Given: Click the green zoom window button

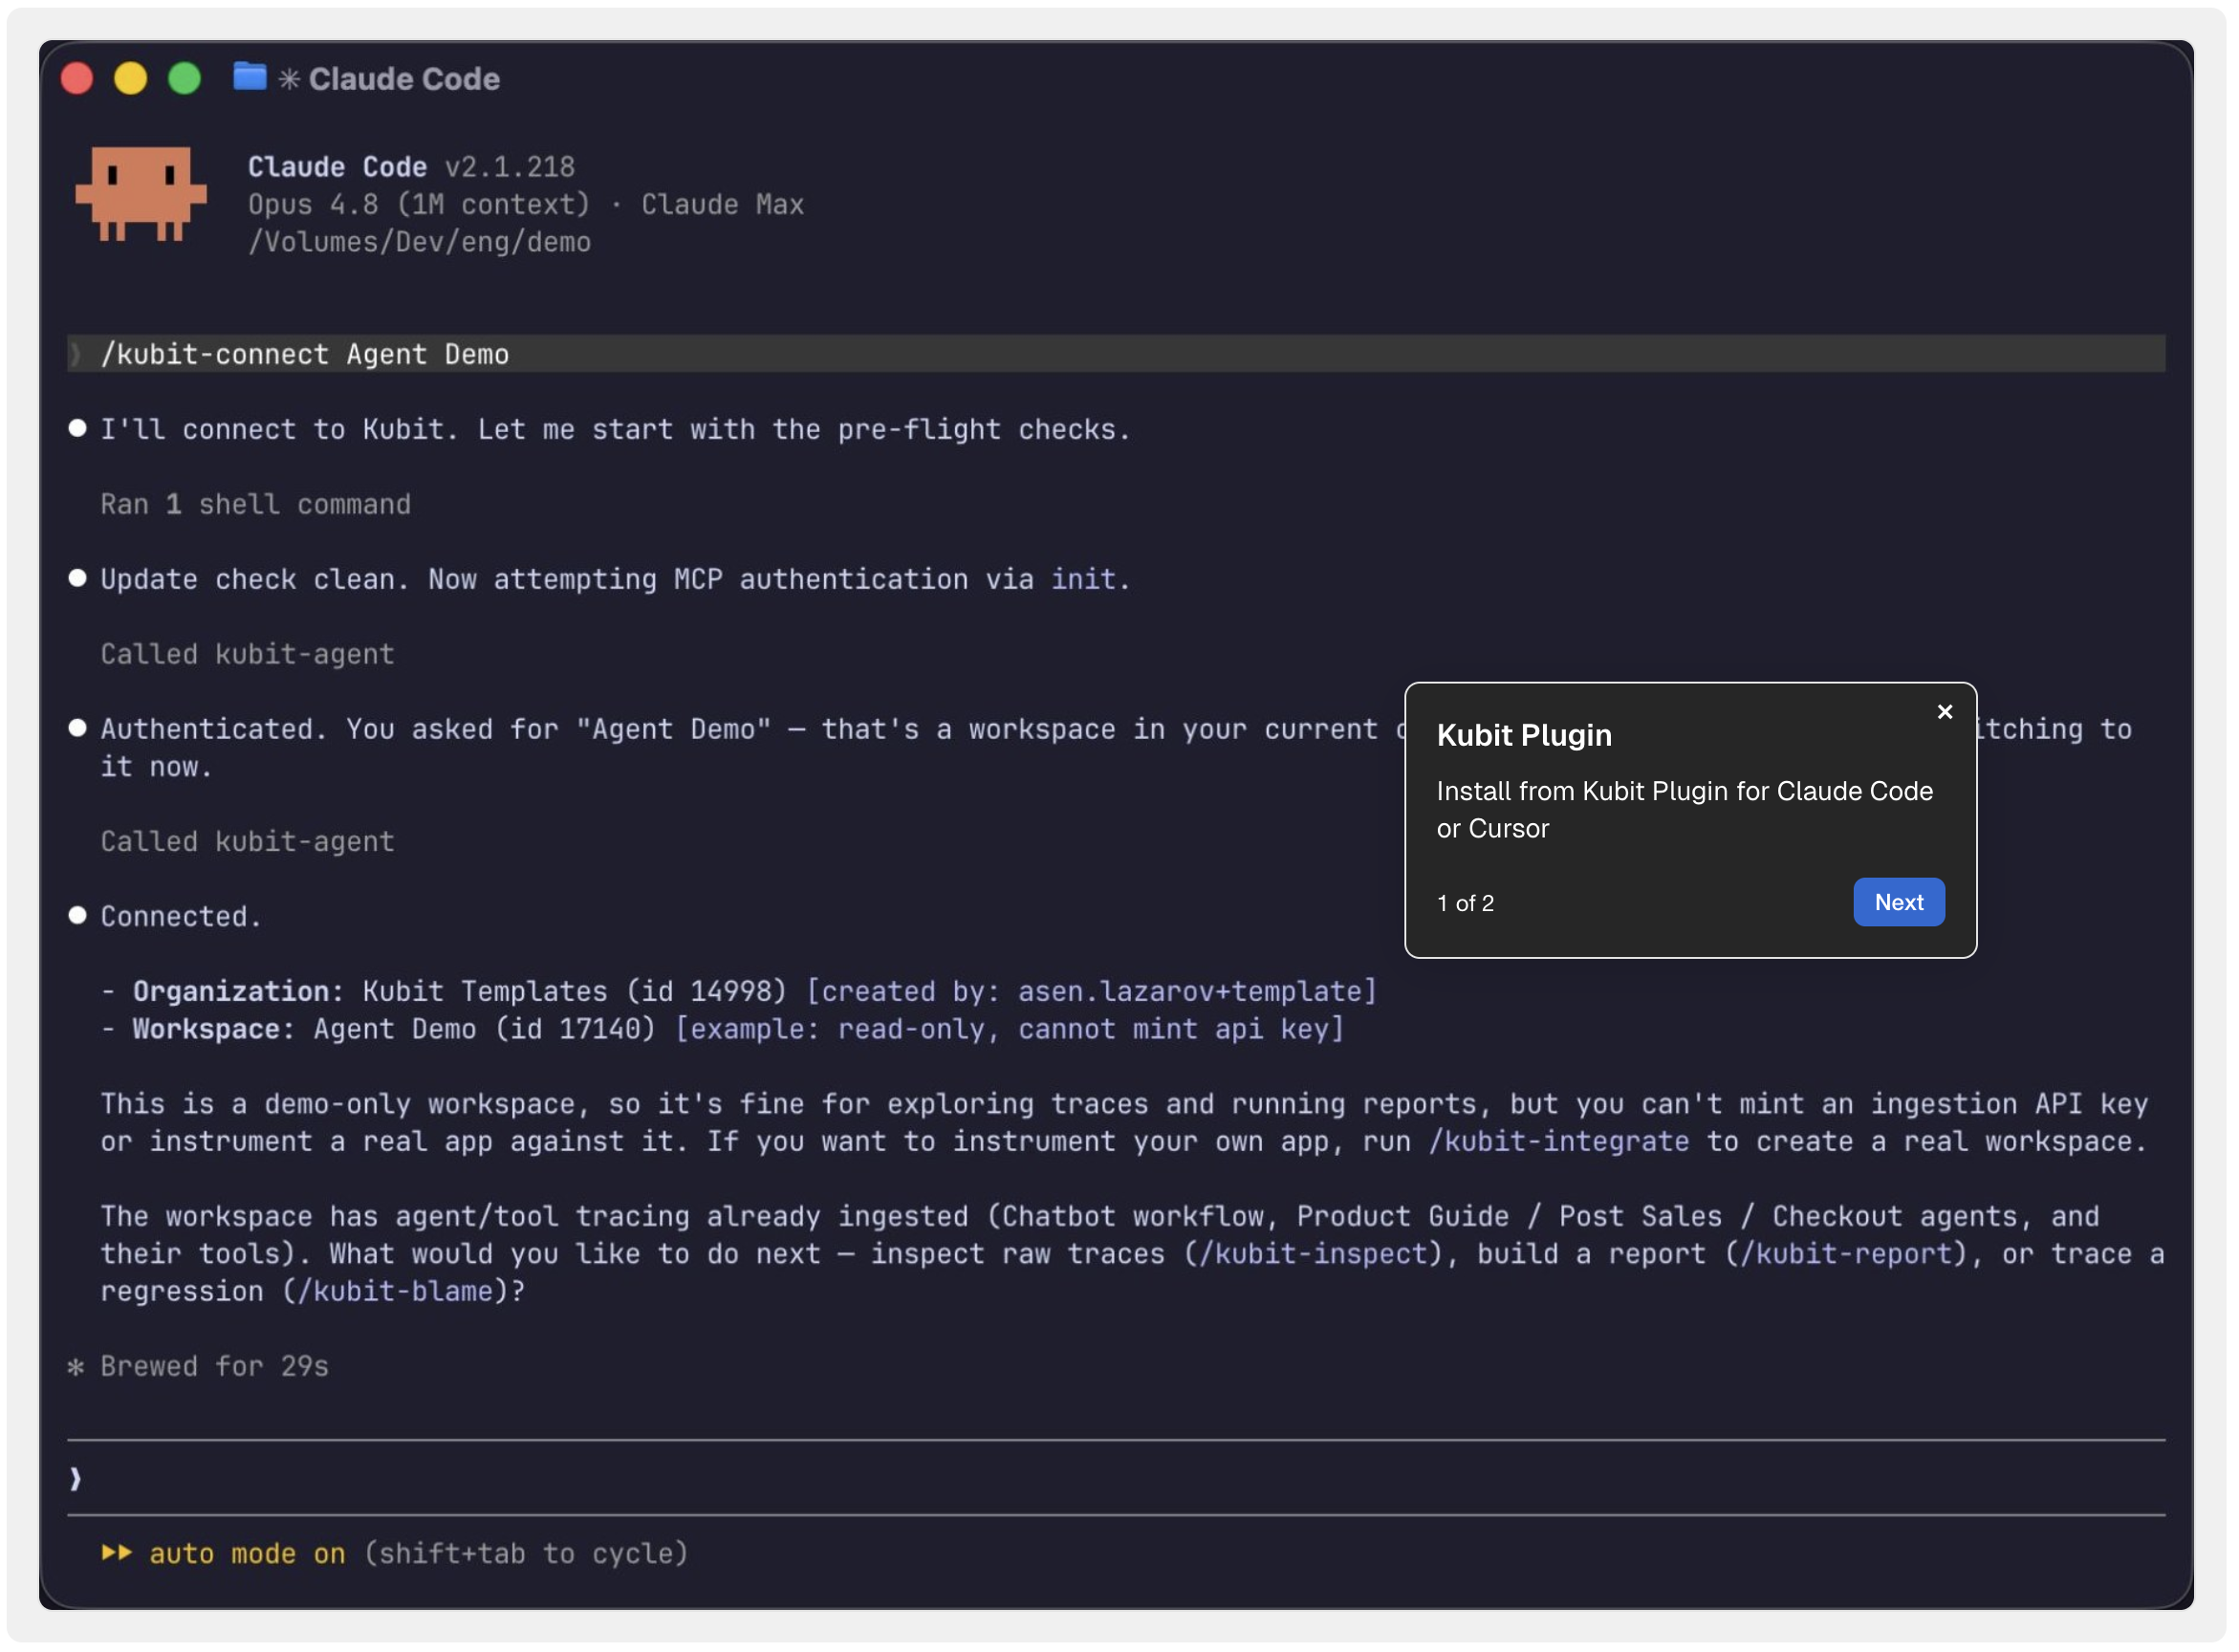Looking at the screenshot, I should coord(185,78).
